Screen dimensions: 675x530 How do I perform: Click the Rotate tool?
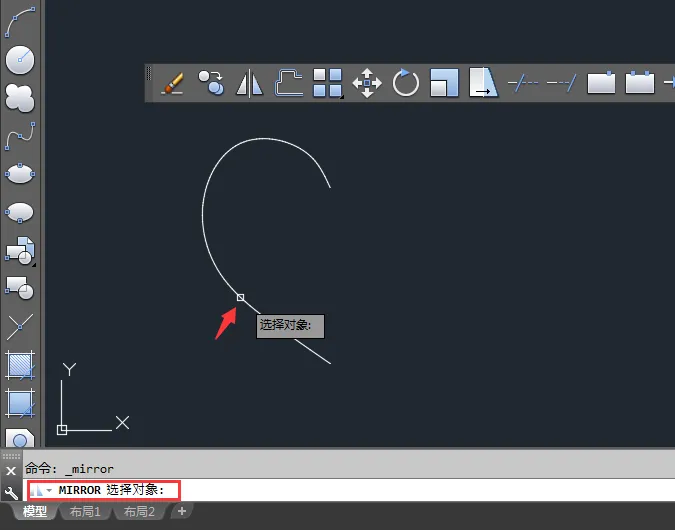click(x=406, y=83)
